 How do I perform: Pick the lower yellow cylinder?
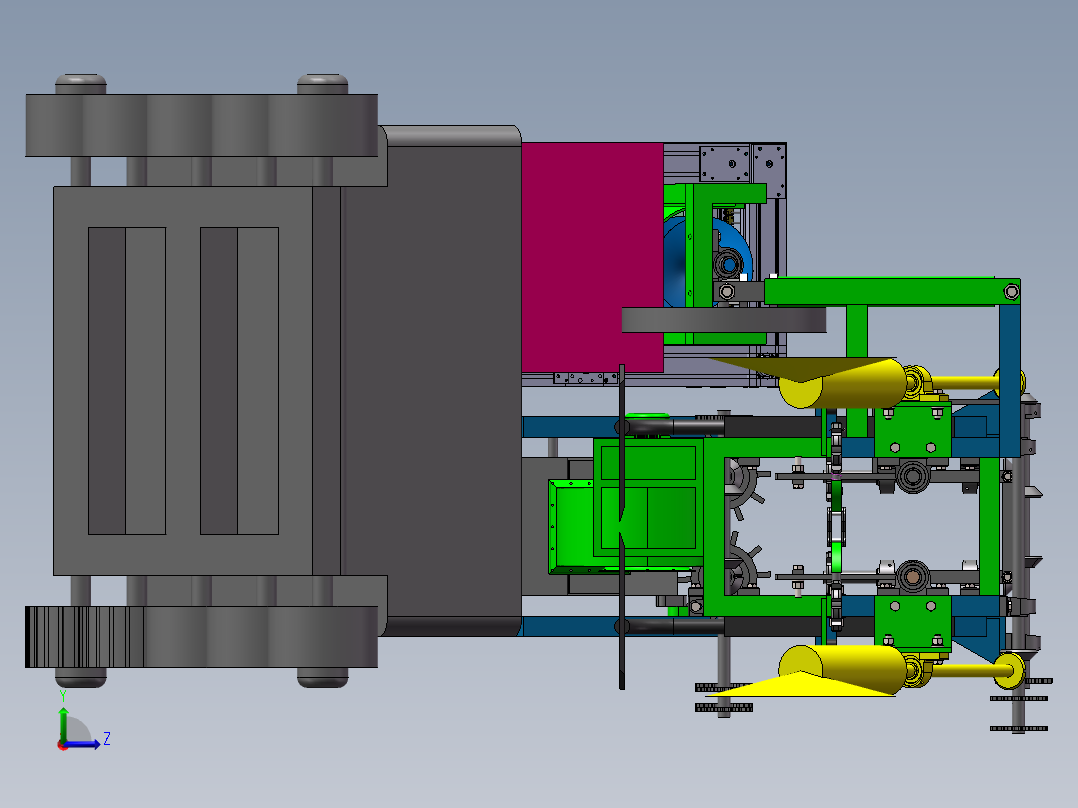[842, 670]
